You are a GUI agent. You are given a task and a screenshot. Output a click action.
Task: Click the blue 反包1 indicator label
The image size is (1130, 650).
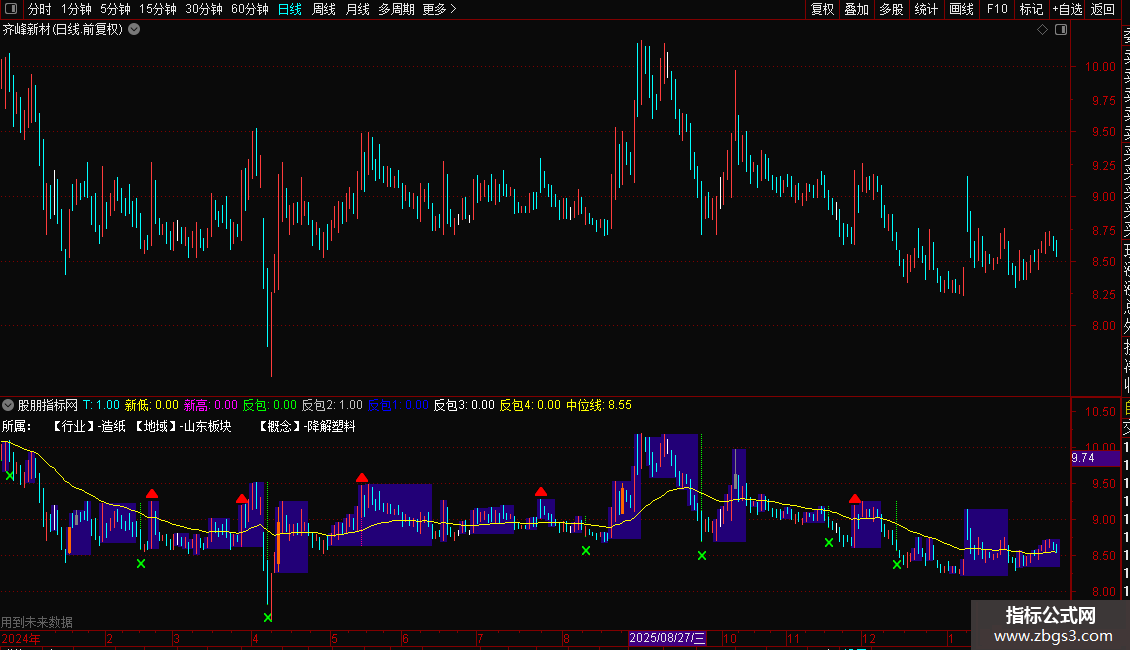[x=398, y=405]
